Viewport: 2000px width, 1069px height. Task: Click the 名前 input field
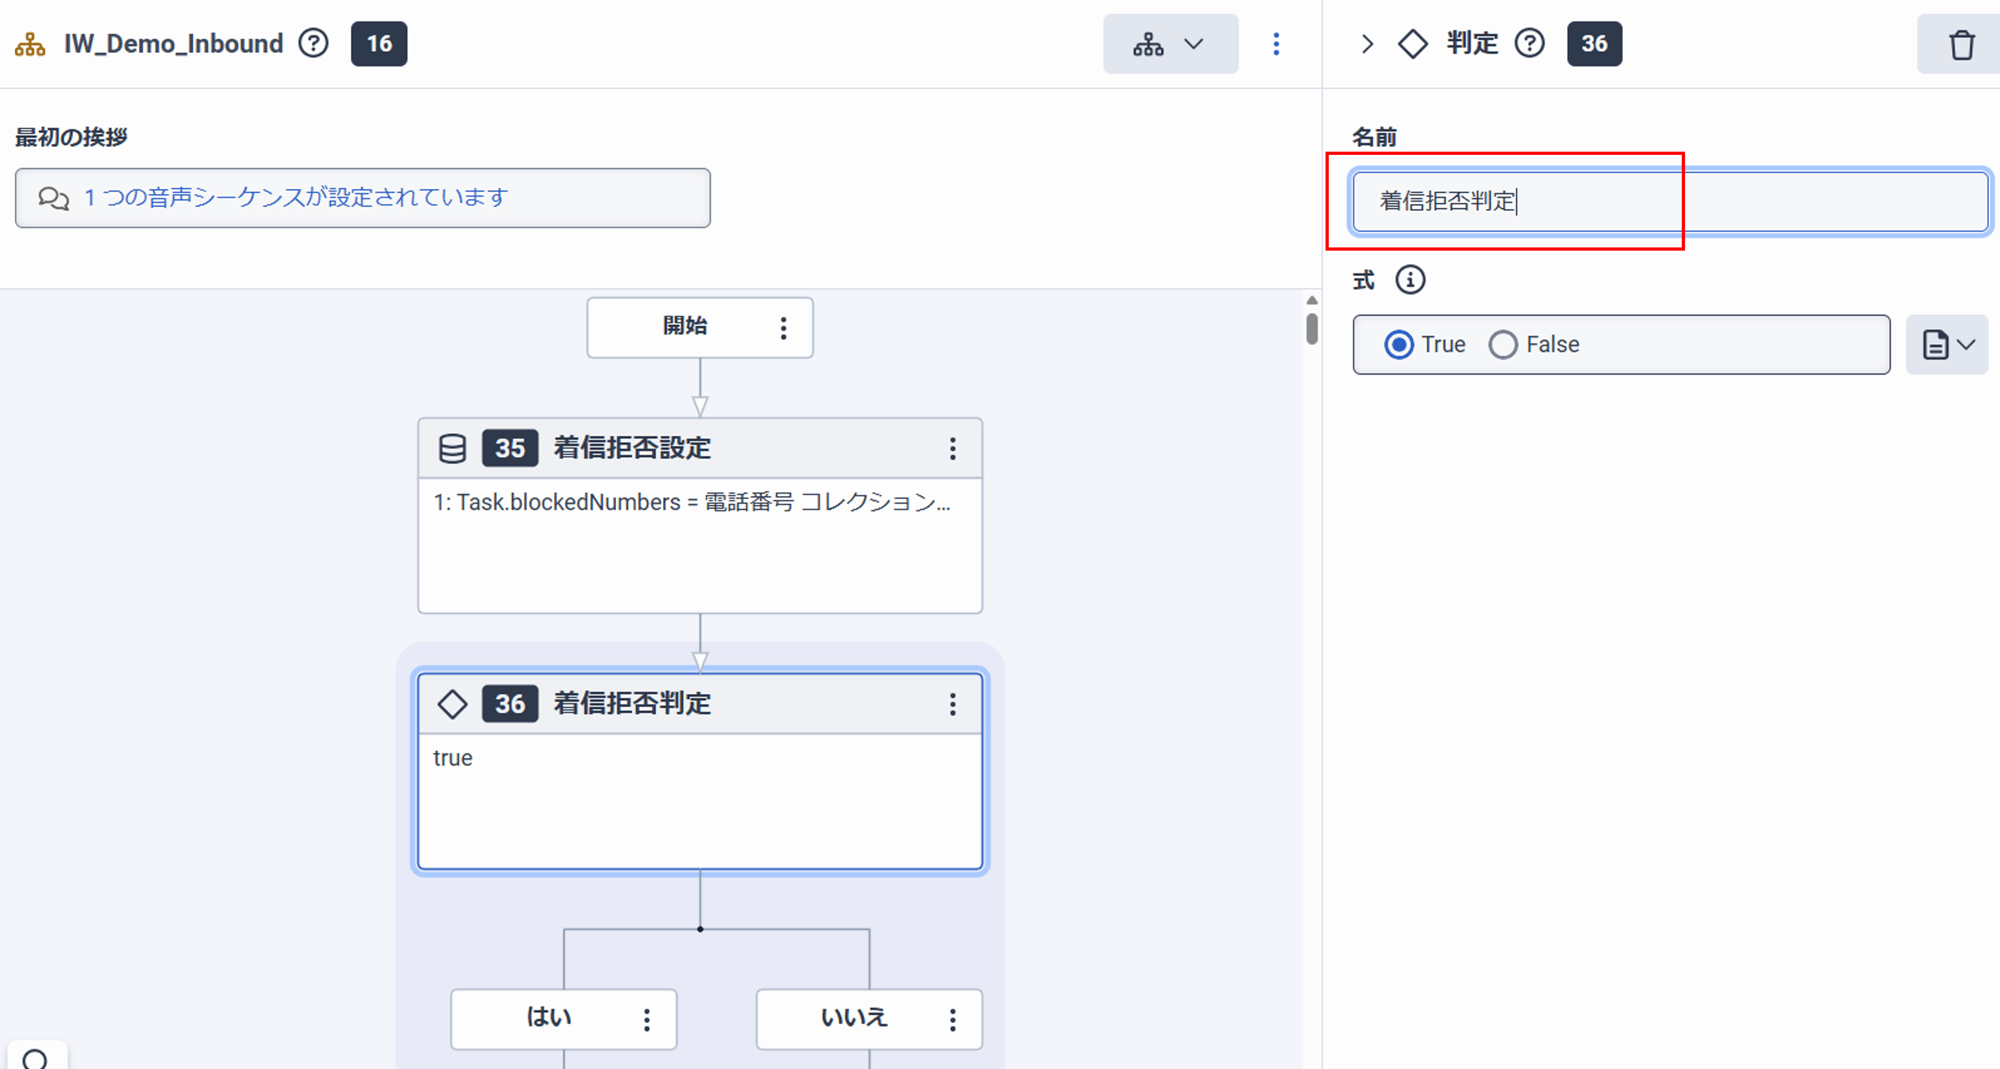[x=1670, y=201]
